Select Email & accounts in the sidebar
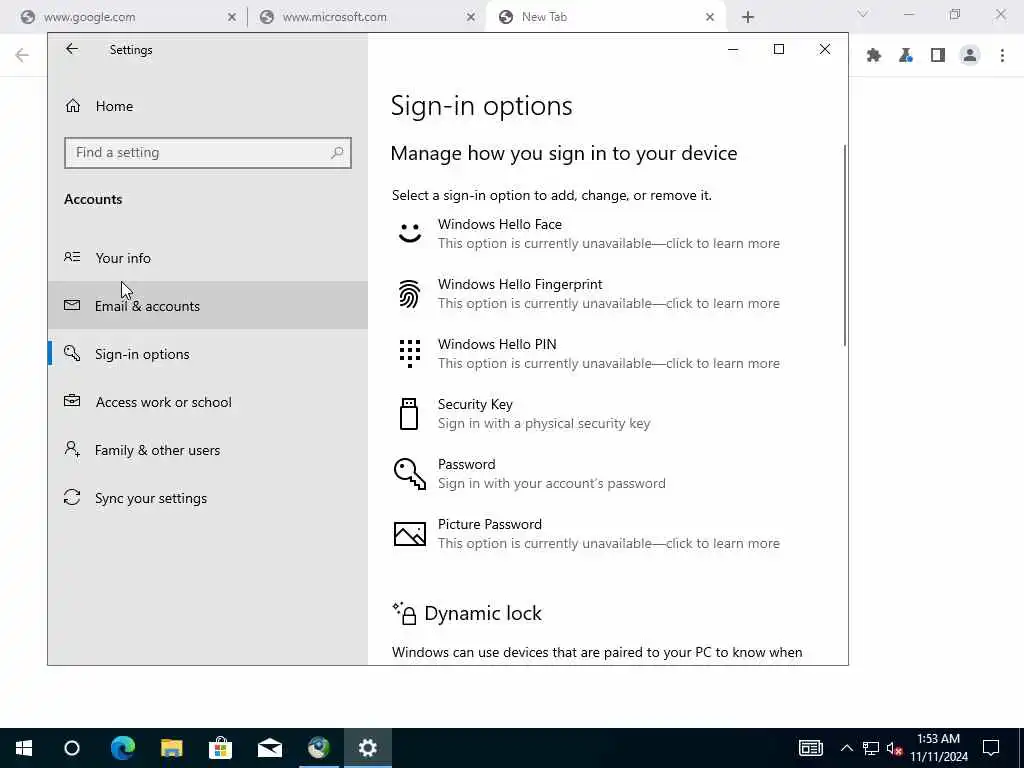Image resolution: width=1024 pixels, height=768 pixels. [x=208, y=306]
